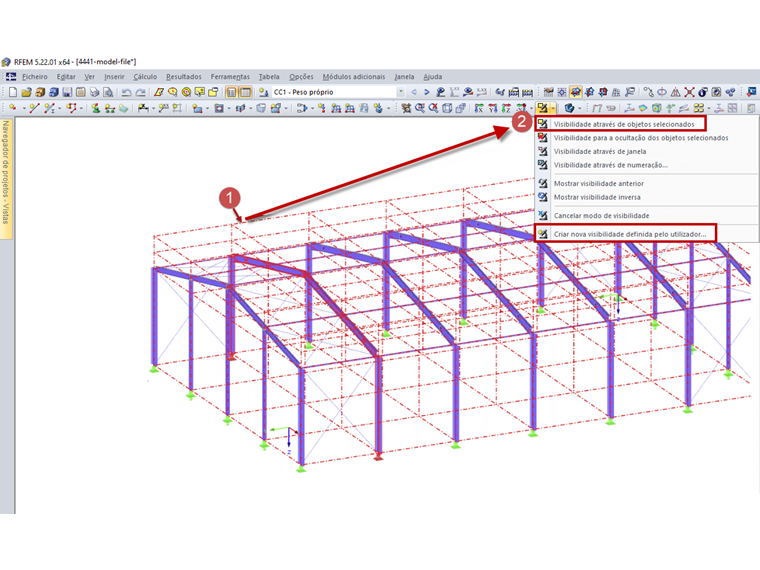Open the Tabela menu
This screenshot has height=570, width=760.
[269, 77]
